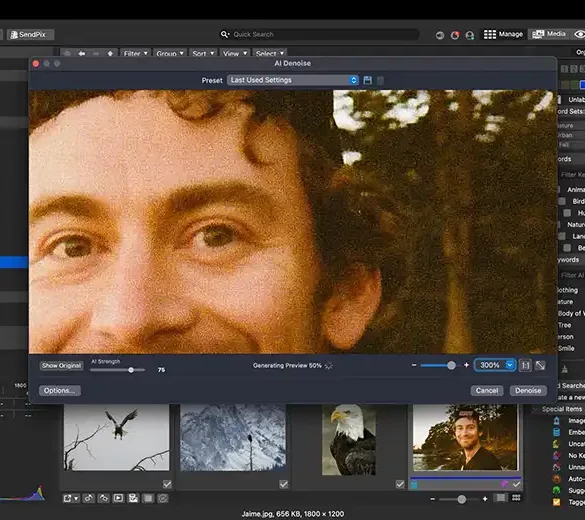The image size is (585, 520).
Task: Click the Tree AI keyword
Action: [564, 325]
